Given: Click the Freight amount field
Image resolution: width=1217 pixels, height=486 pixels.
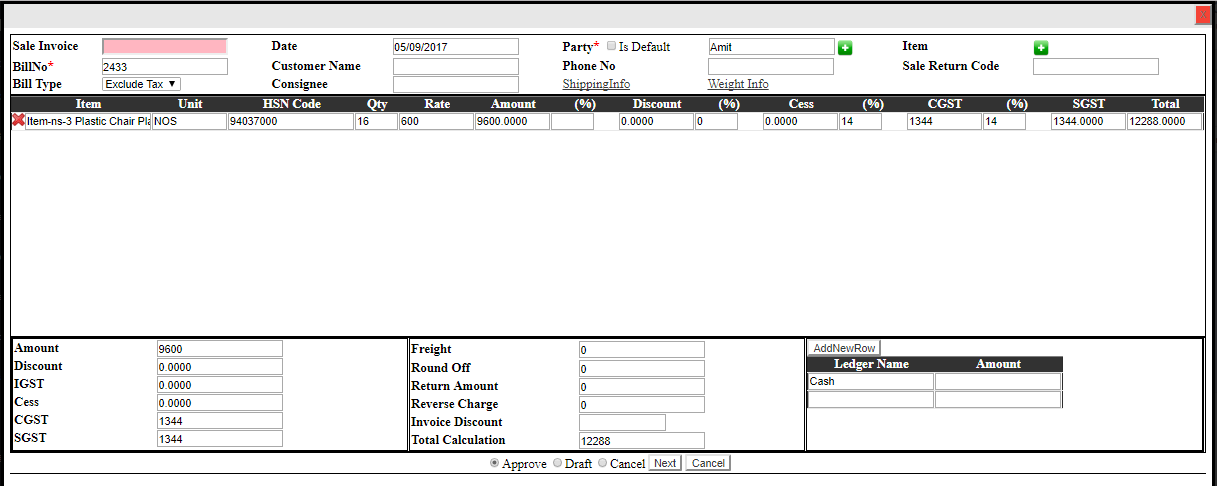Looking at the screenshot, I should point(641,350).
